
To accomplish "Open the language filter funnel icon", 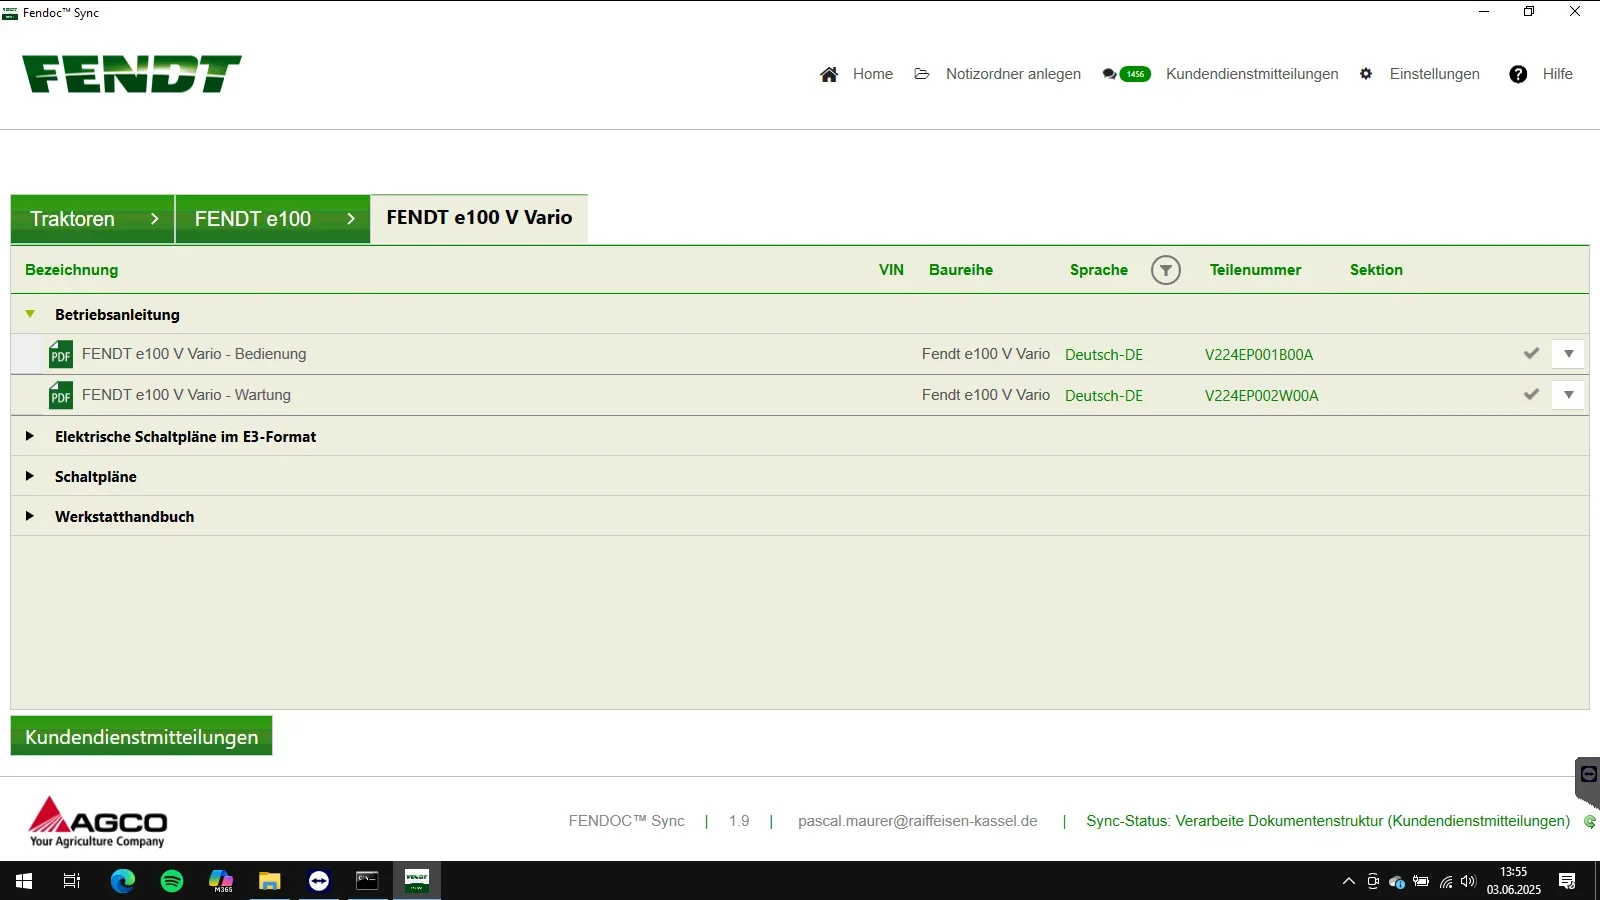I will [x=1166, y=270].
